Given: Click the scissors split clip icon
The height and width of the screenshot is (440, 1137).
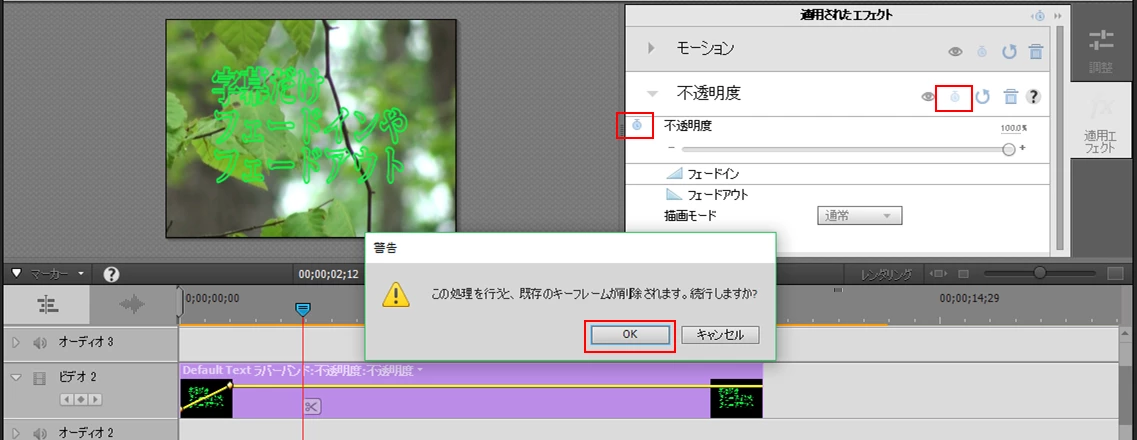Looking at the screenshot, I should pos(312,407).
